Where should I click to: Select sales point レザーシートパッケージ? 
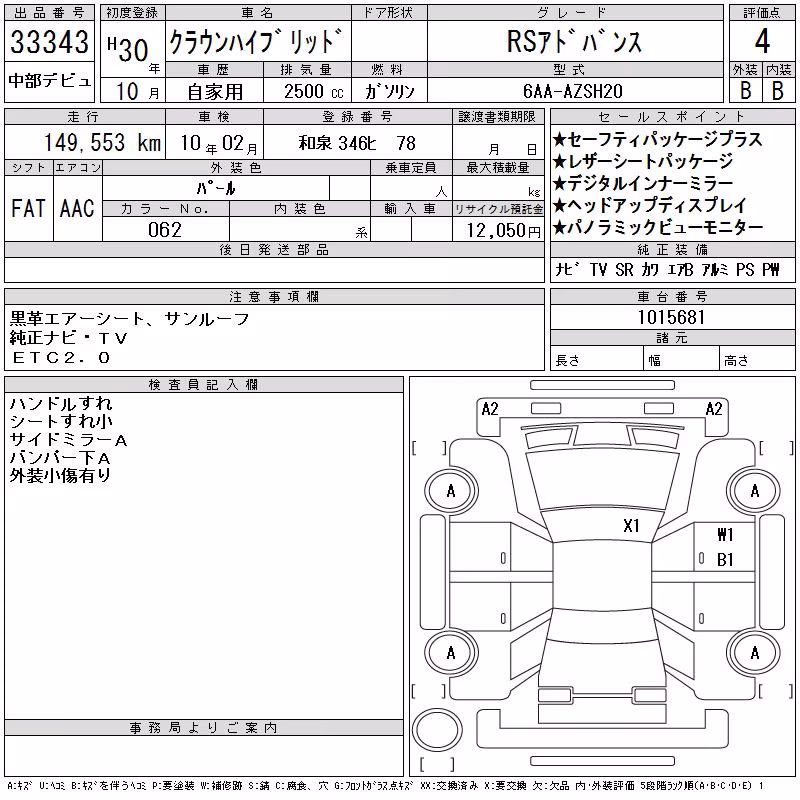(x=643, y=161)
